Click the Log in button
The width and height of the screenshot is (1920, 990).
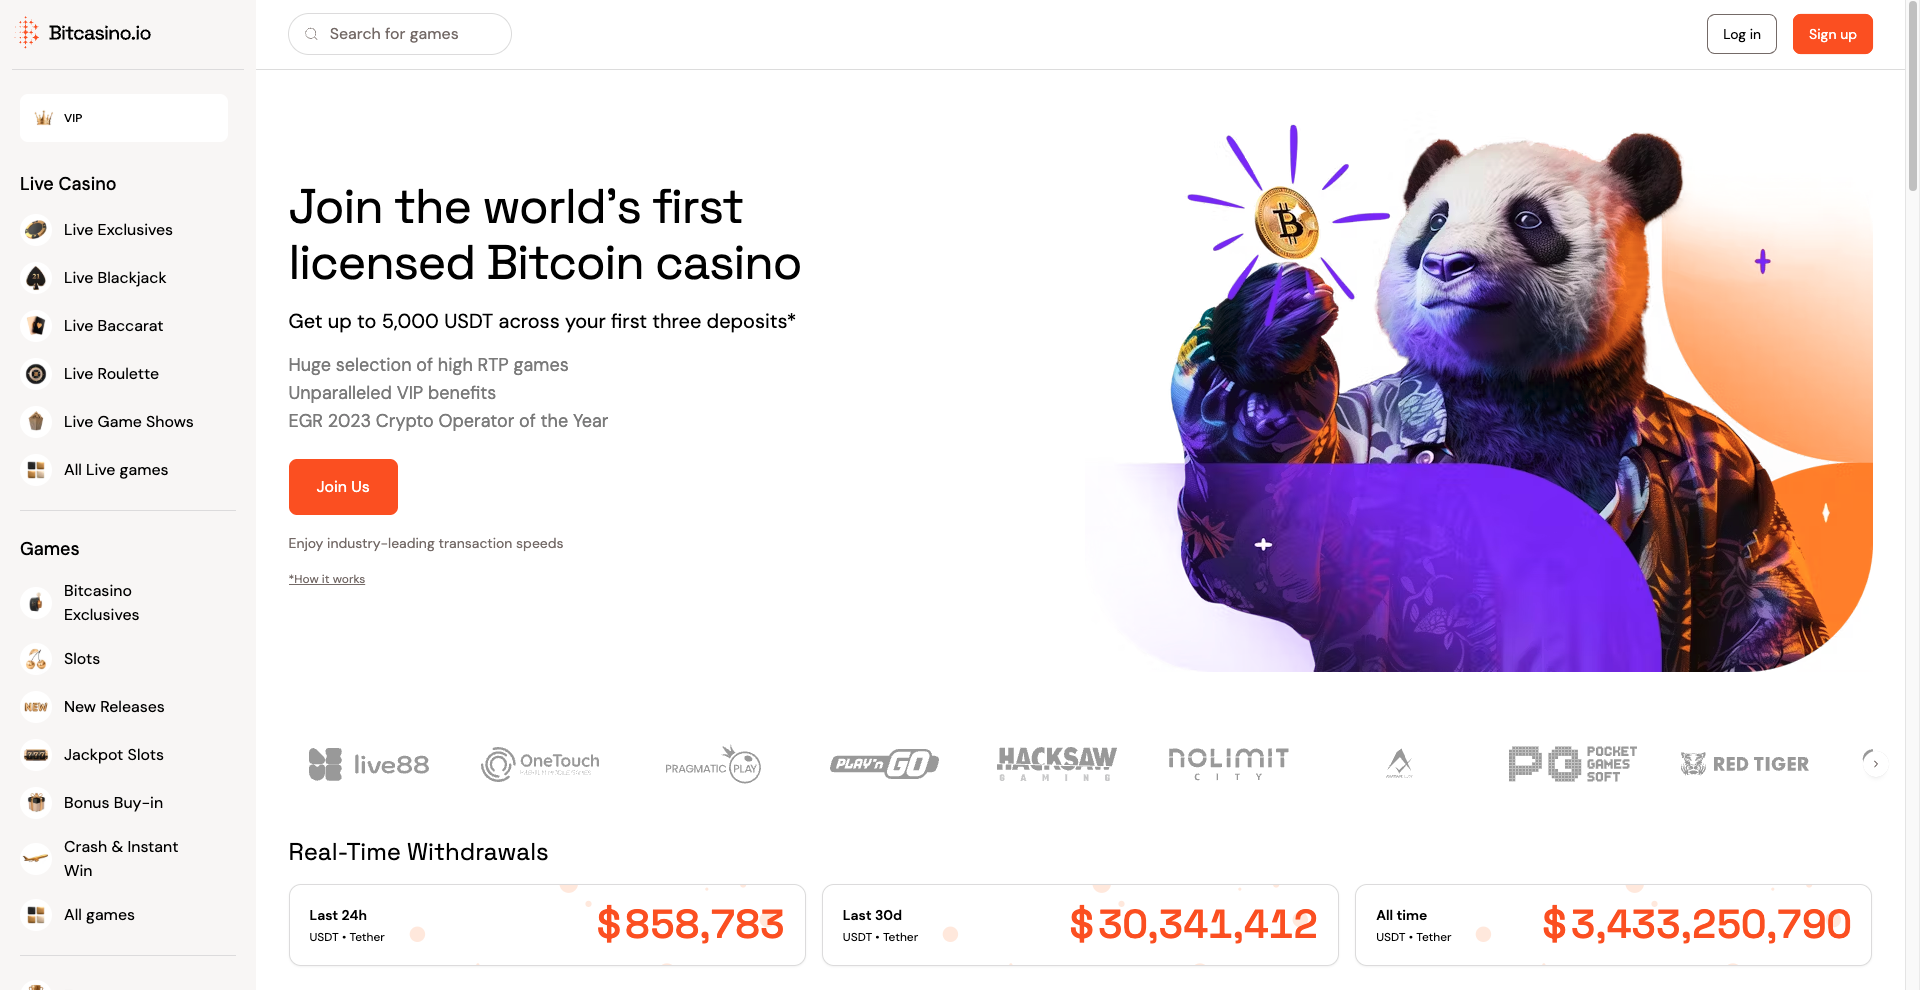pyautogui.click(x=1741, y=34)
